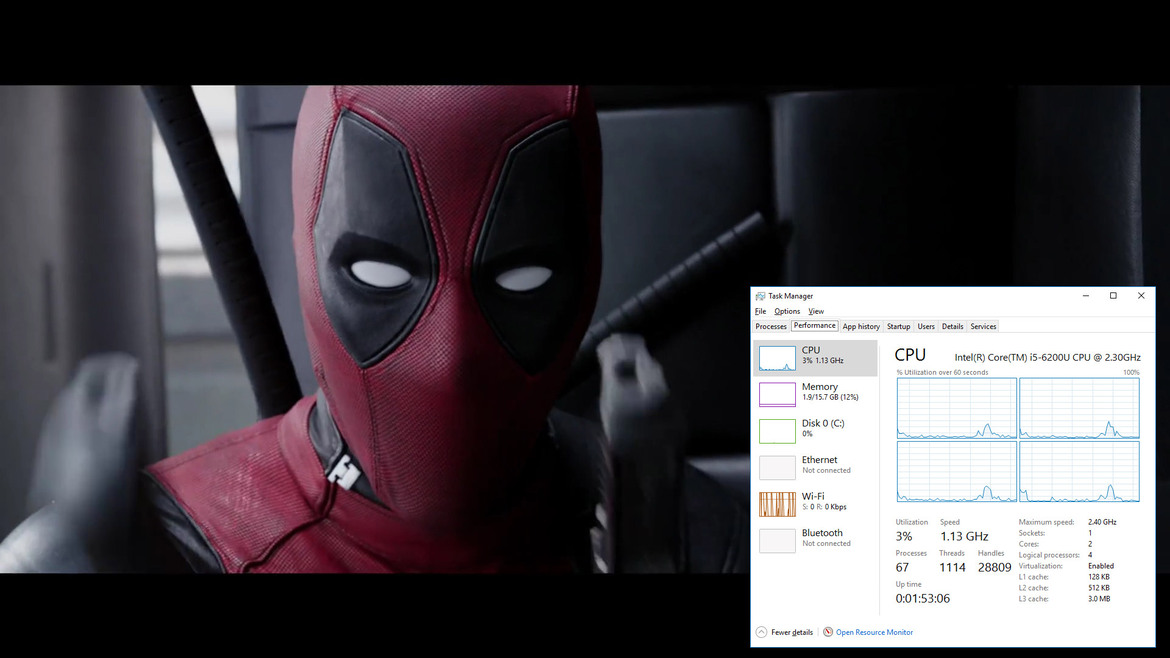Open the View menu
The image size is (1170, 658).
point(816,311)
